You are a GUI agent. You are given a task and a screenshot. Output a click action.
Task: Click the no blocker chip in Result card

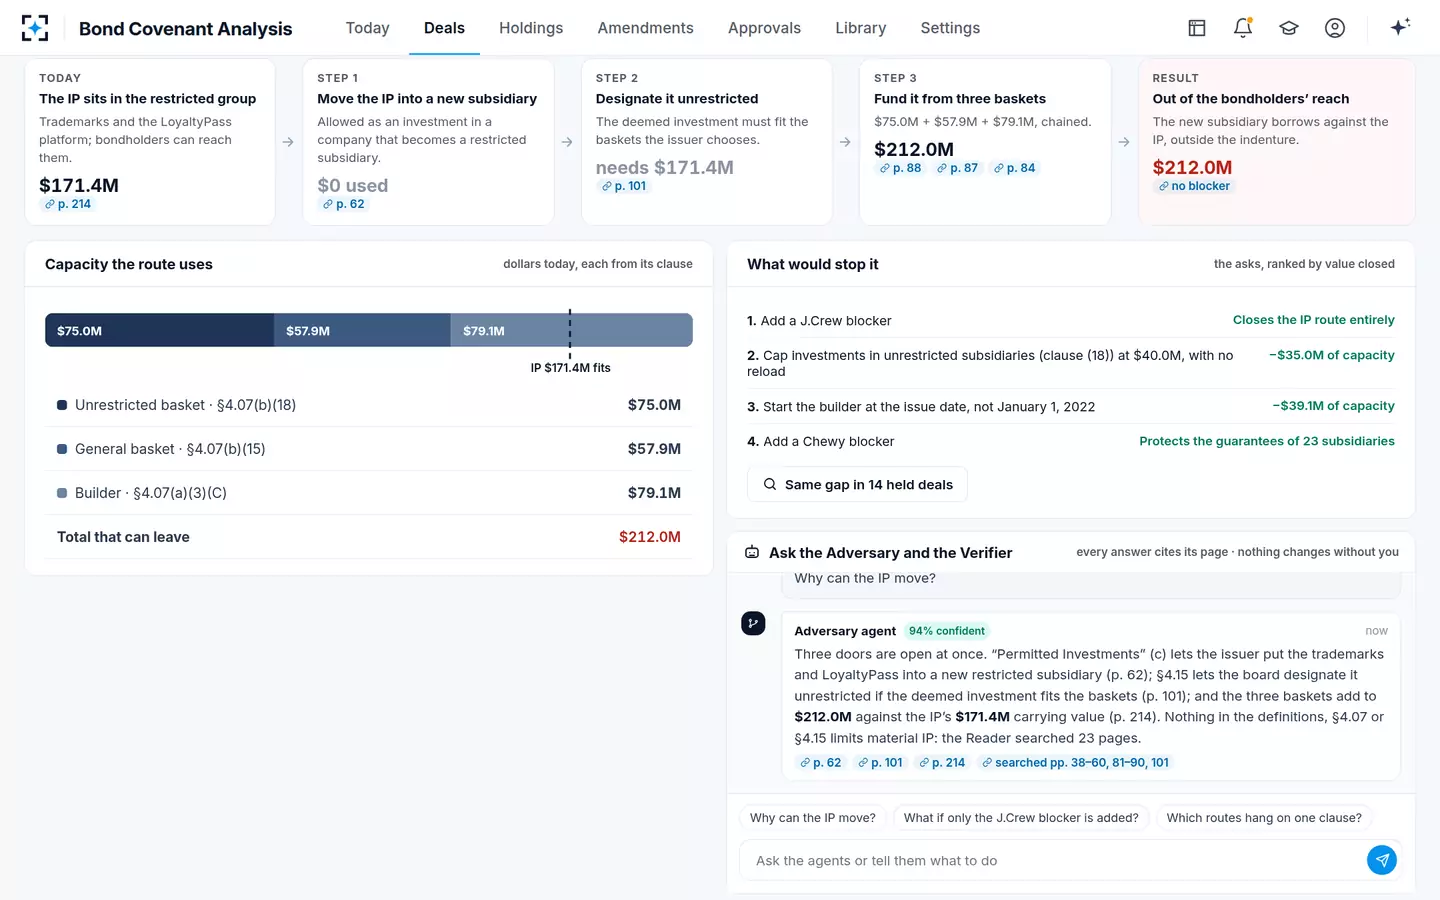(1194, 186)
